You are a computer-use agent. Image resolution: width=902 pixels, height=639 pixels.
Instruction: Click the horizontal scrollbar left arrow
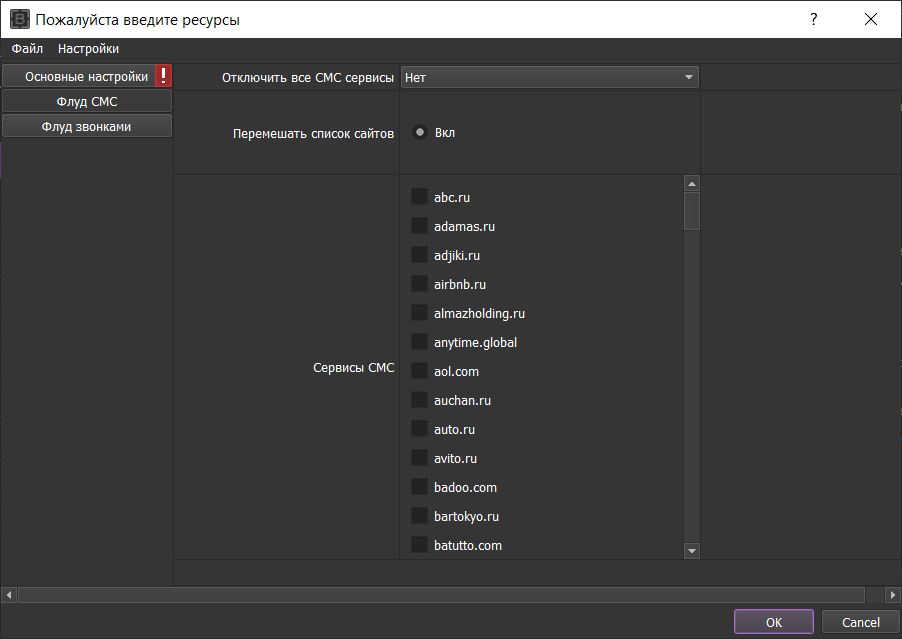coord(9,594)
